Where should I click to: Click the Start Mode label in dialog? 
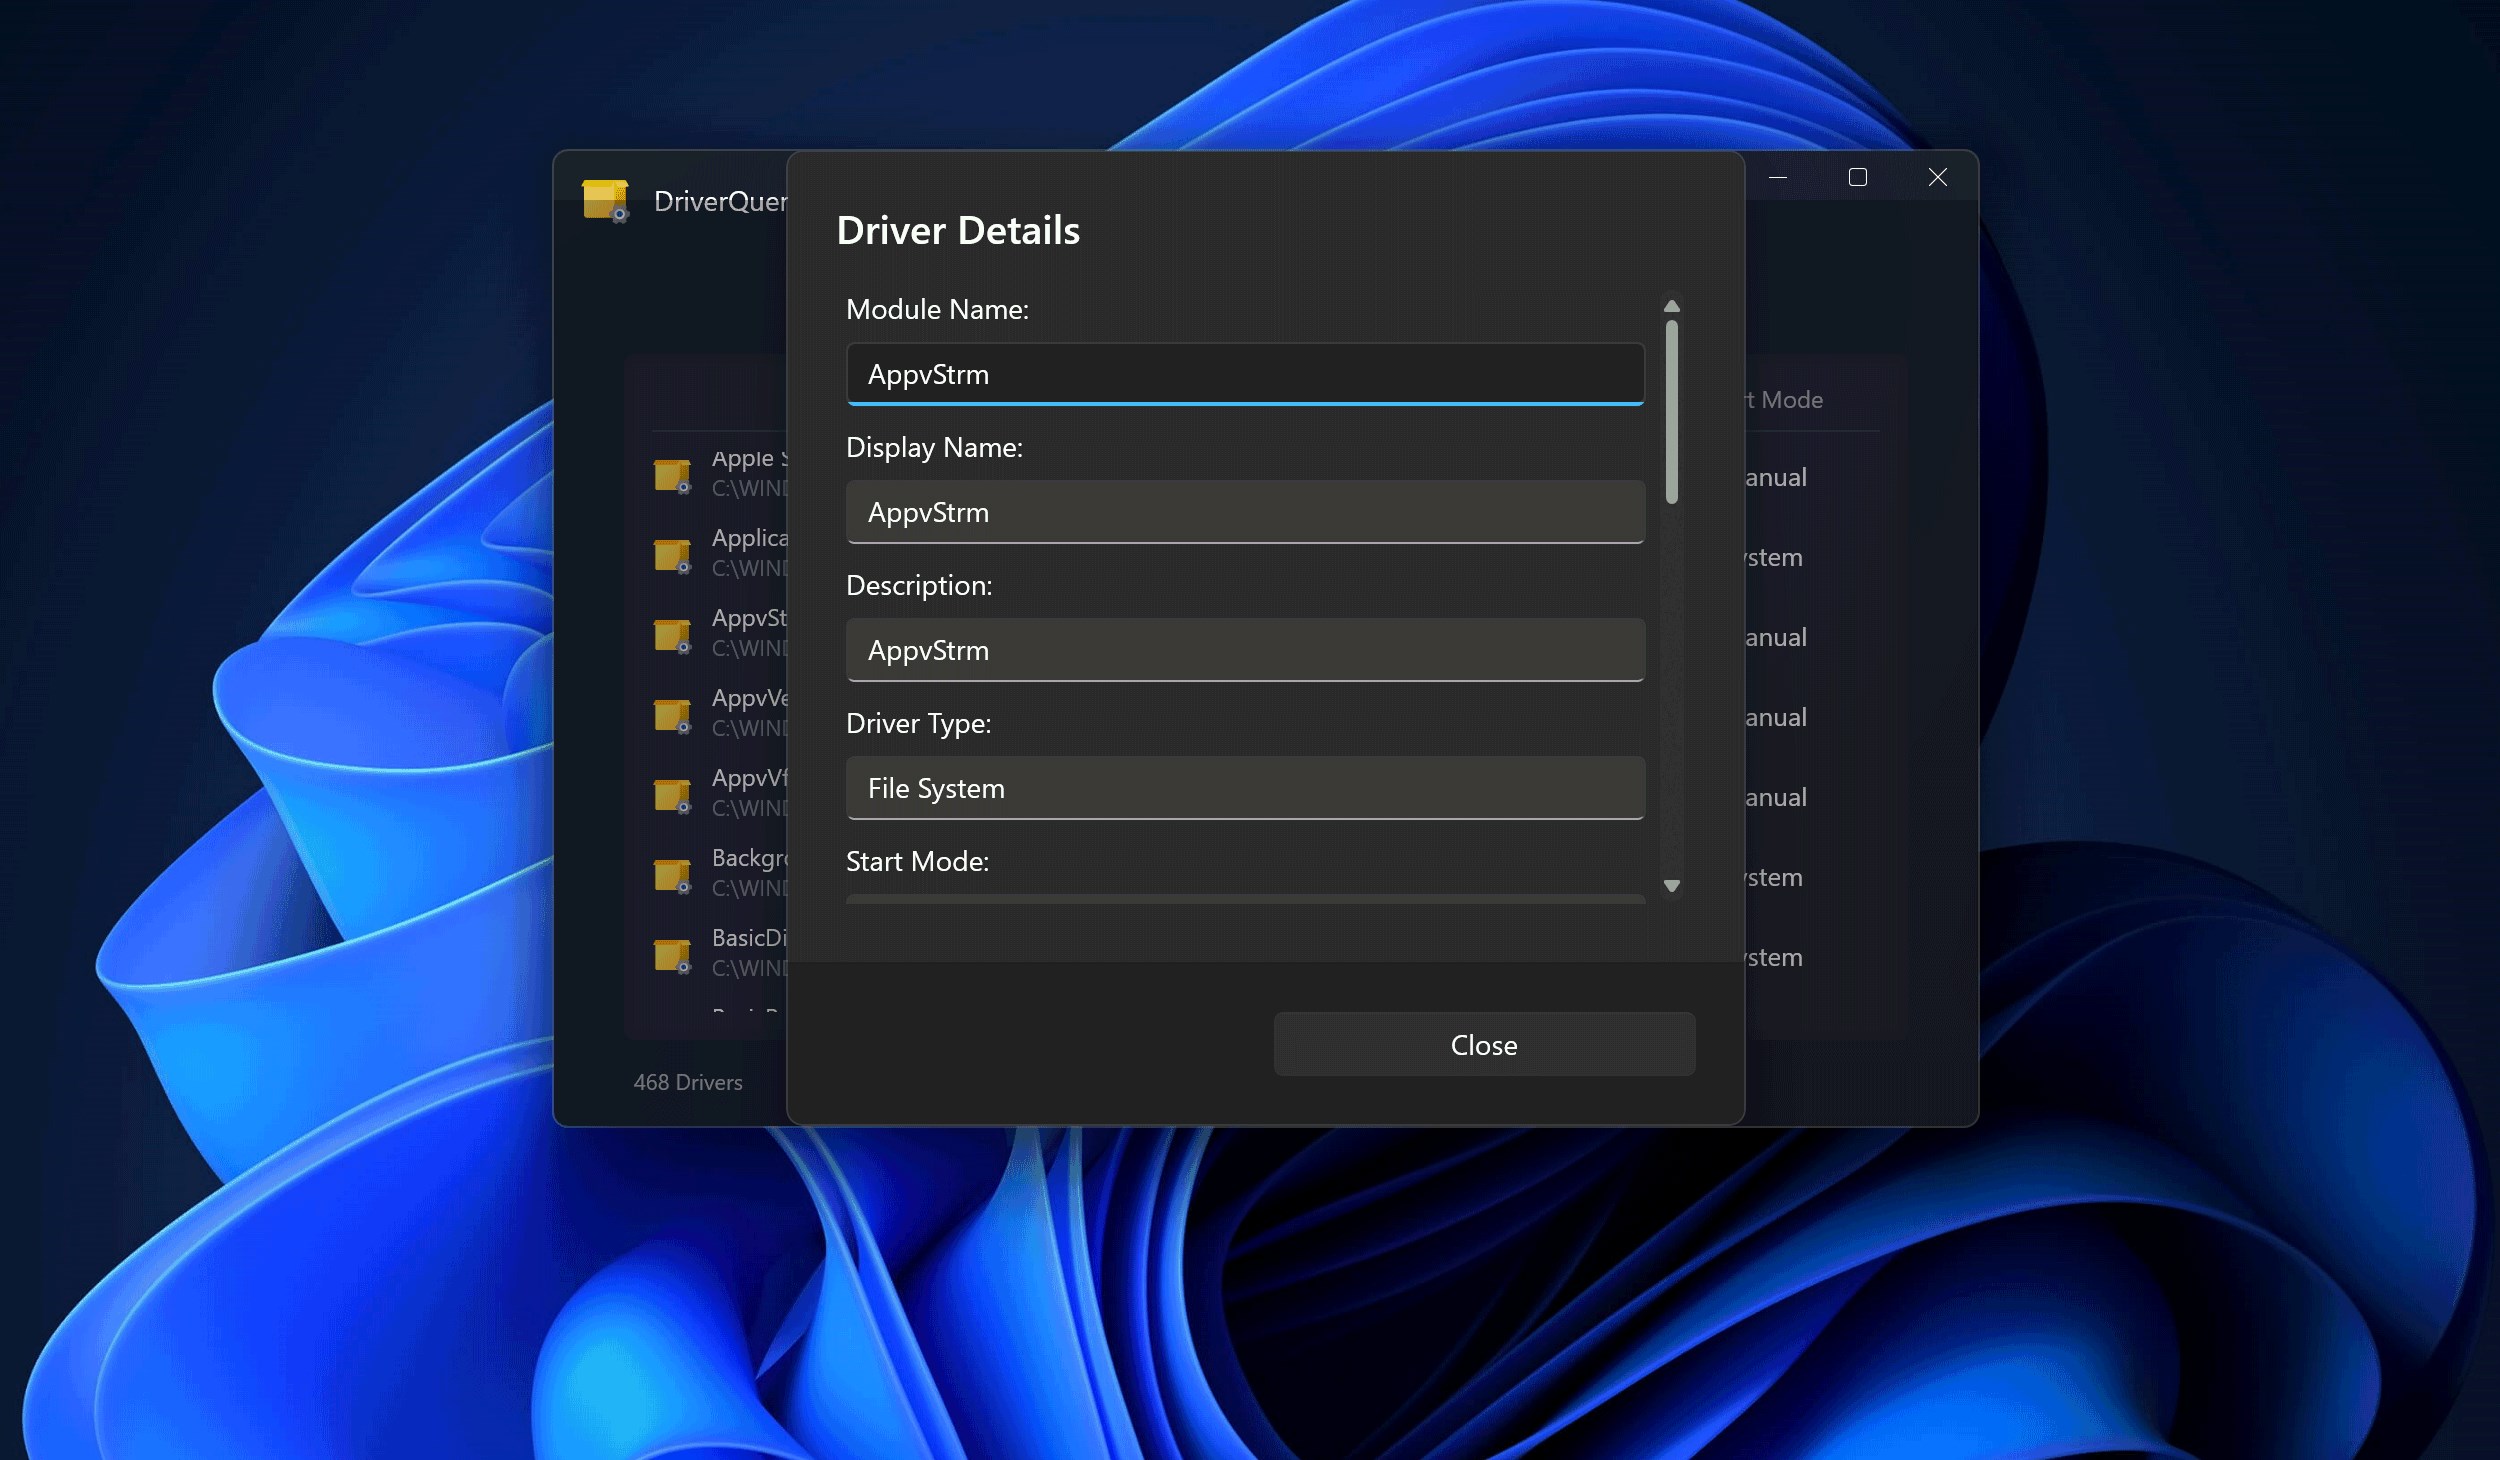917,862
